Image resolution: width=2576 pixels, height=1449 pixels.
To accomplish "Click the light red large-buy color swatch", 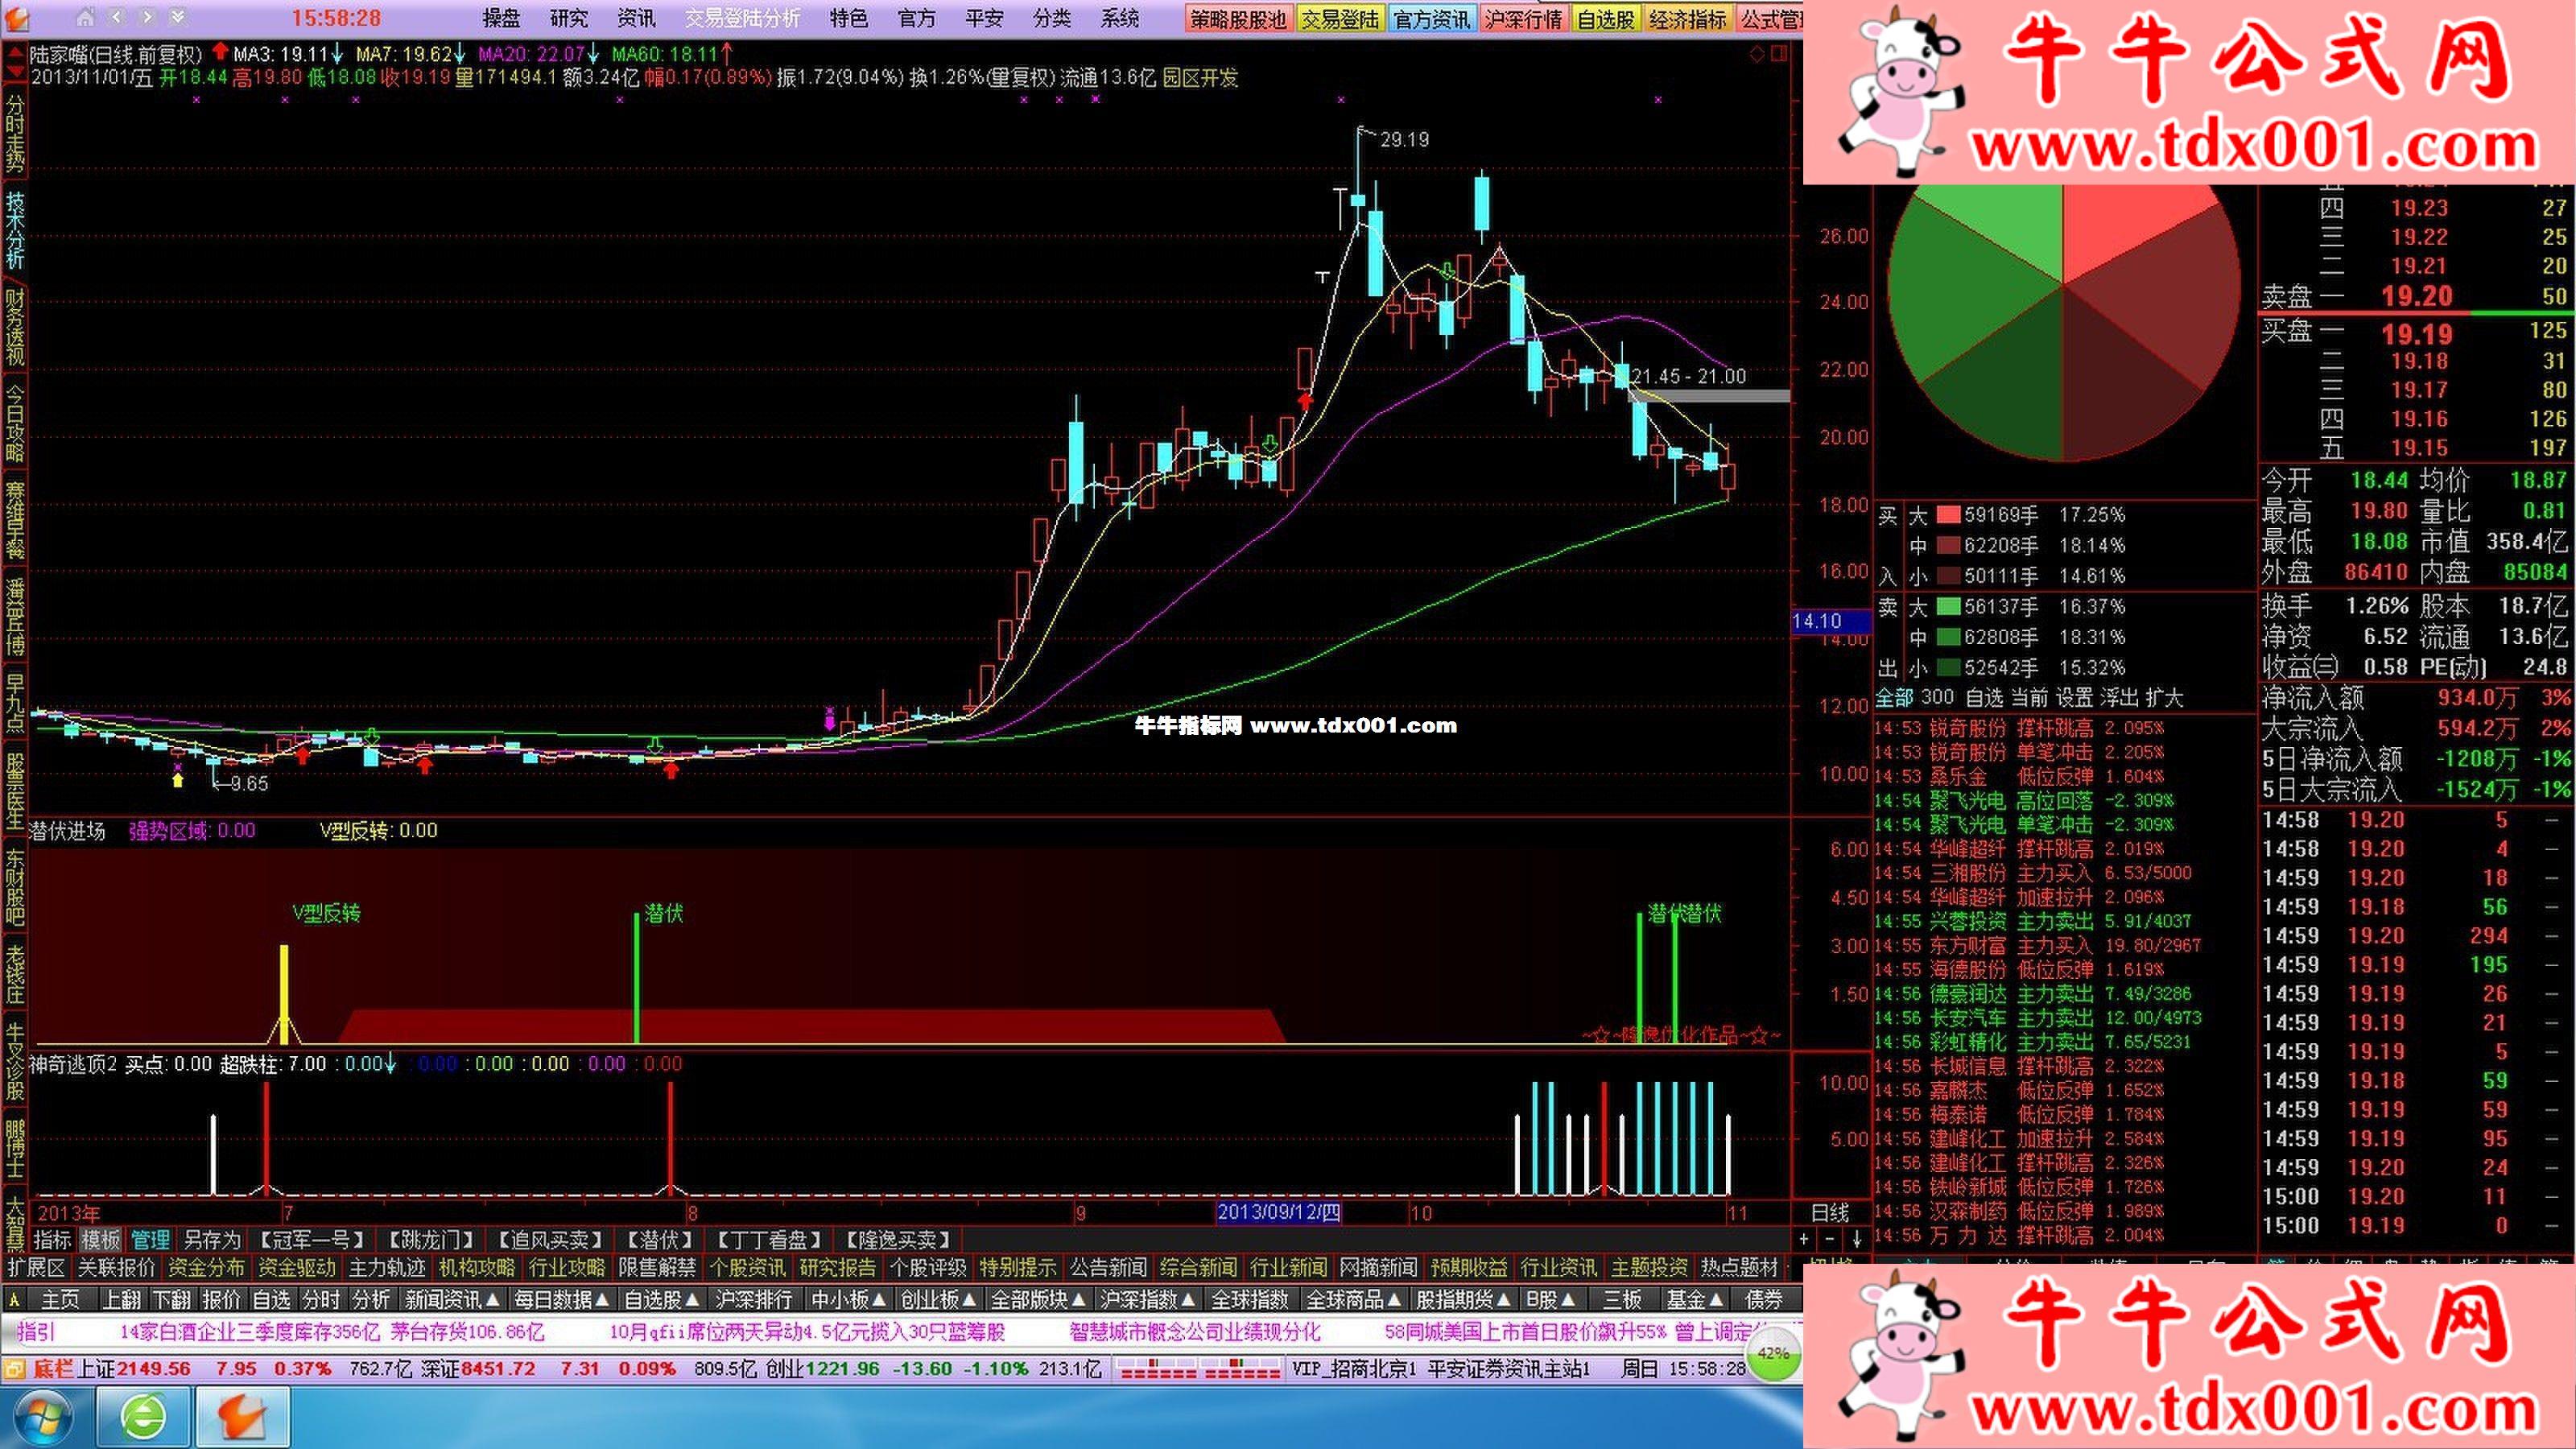I will [1948, 515].
